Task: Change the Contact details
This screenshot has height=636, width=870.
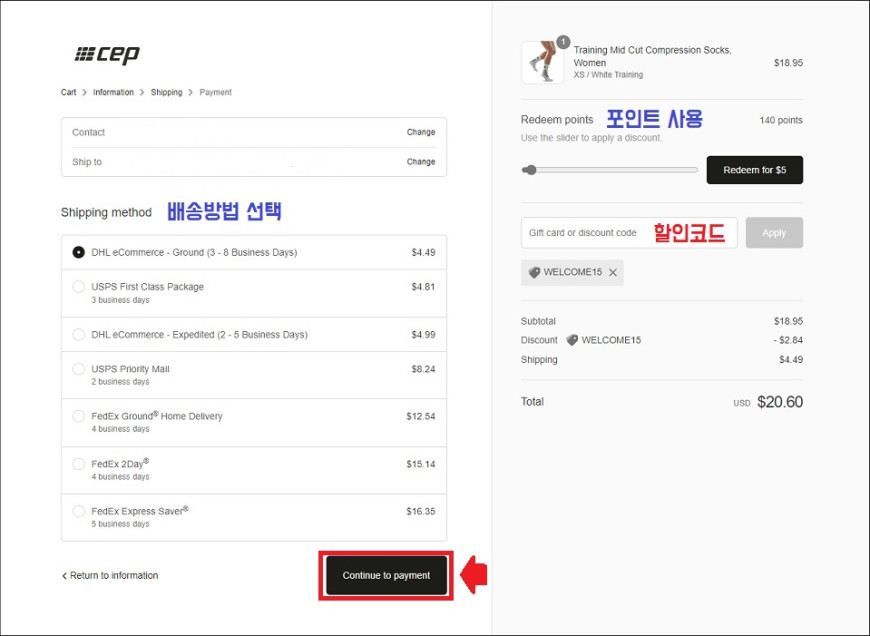Action: coord(421,132)
